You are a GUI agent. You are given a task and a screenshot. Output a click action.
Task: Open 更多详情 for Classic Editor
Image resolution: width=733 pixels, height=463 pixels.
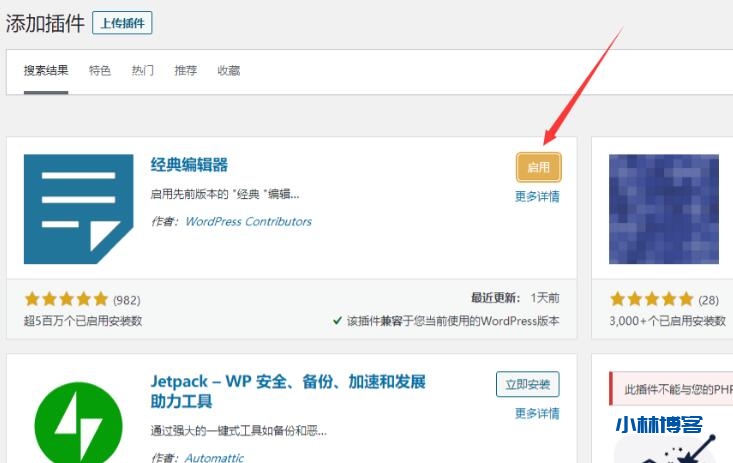coord(537,196)
